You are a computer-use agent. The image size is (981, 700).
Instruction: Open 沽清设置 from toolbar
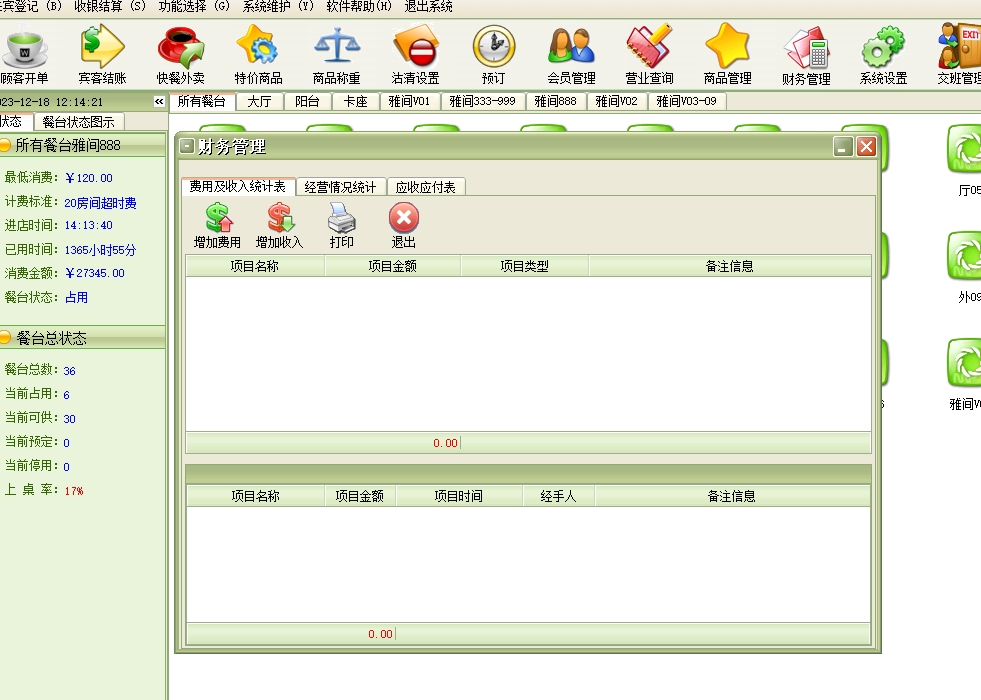click(x=415, y=55)
